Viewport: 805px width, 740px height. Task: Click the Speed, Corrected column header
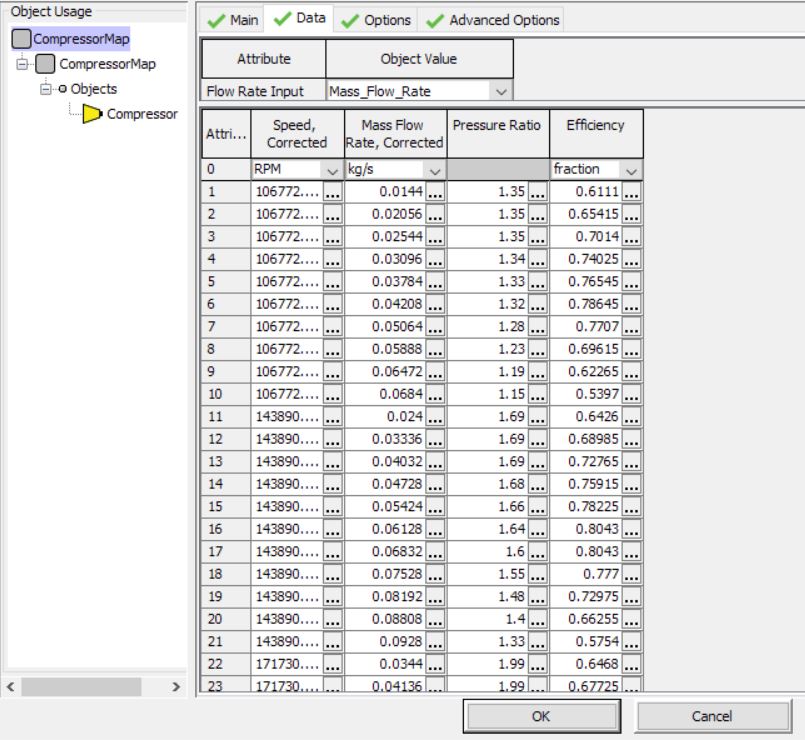(297, 134)
